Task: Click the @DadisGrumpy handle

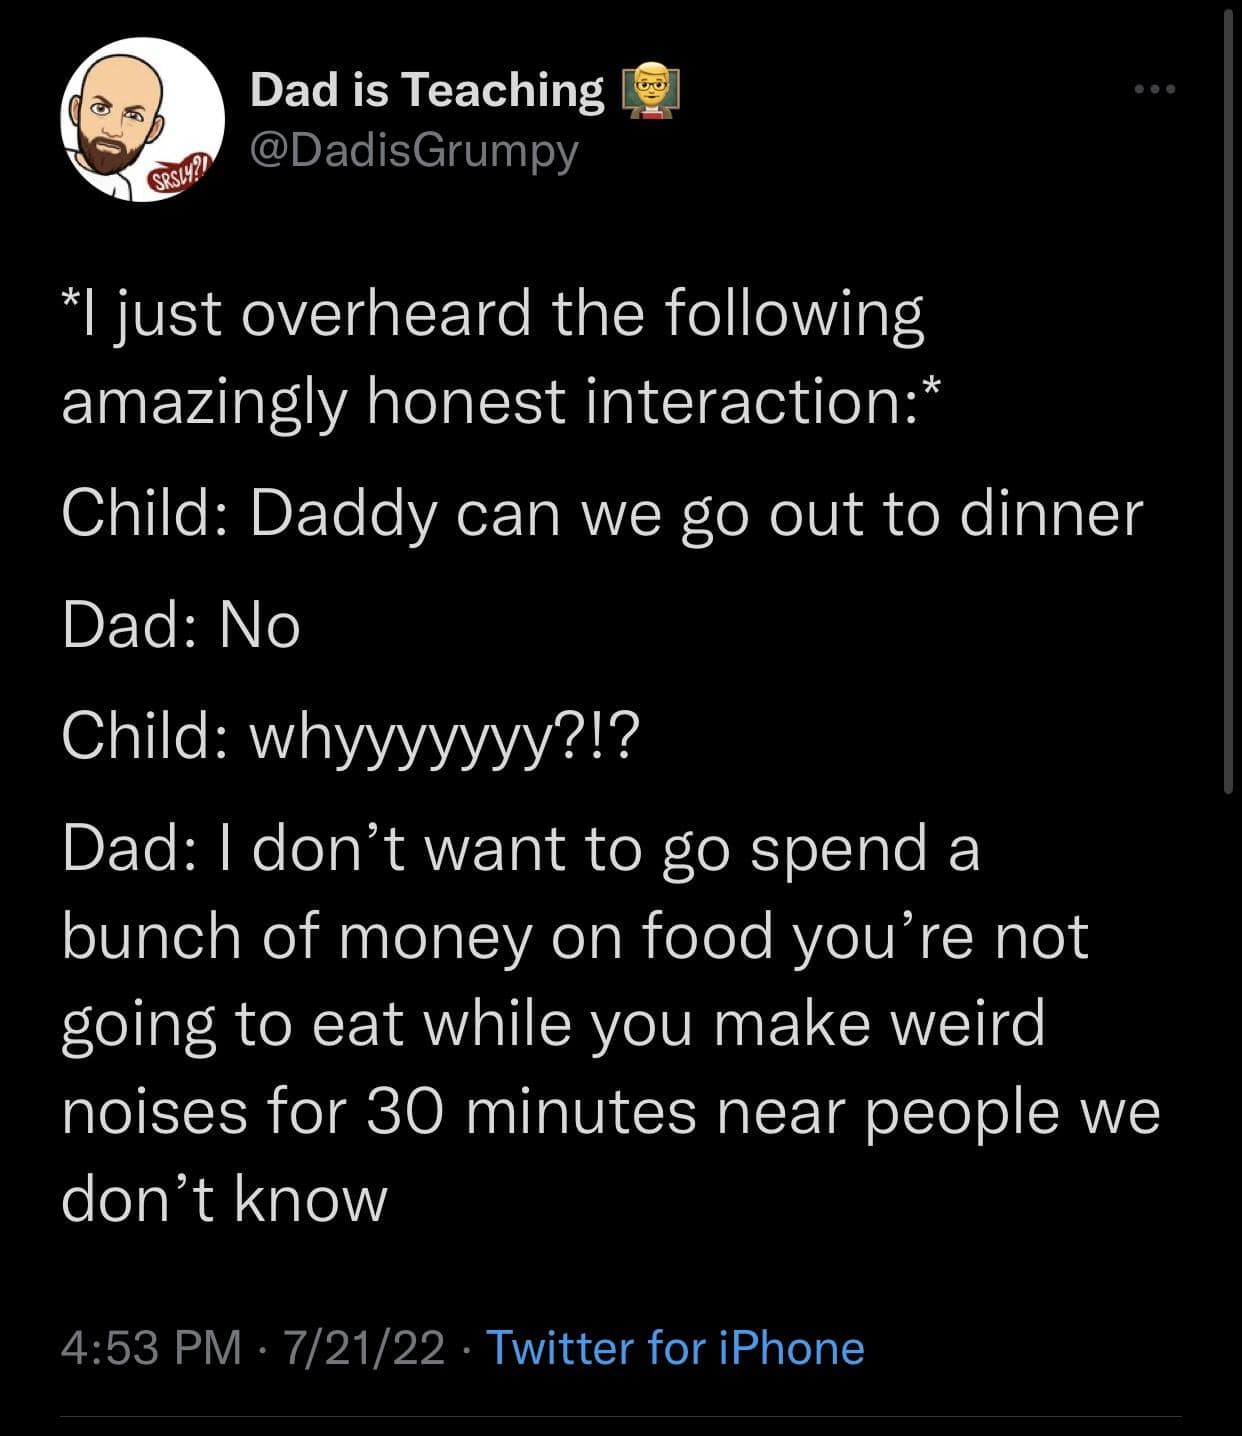Action: [413, 151]
